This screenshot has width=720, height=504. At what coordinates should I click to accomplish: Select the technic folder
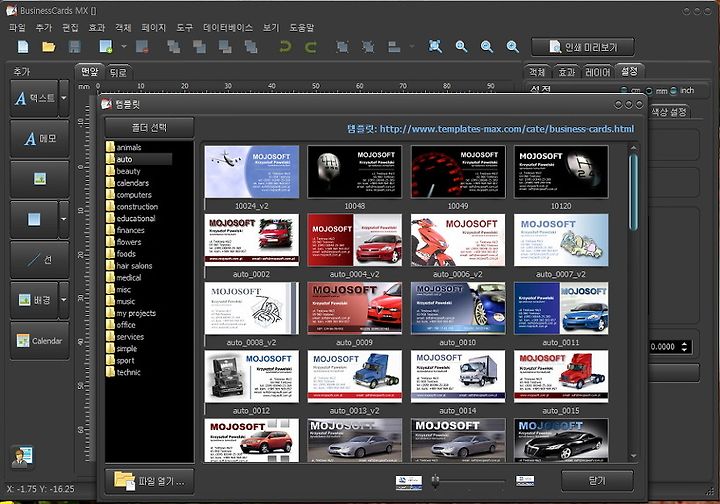pyautogui.click(x=129, y=372)
